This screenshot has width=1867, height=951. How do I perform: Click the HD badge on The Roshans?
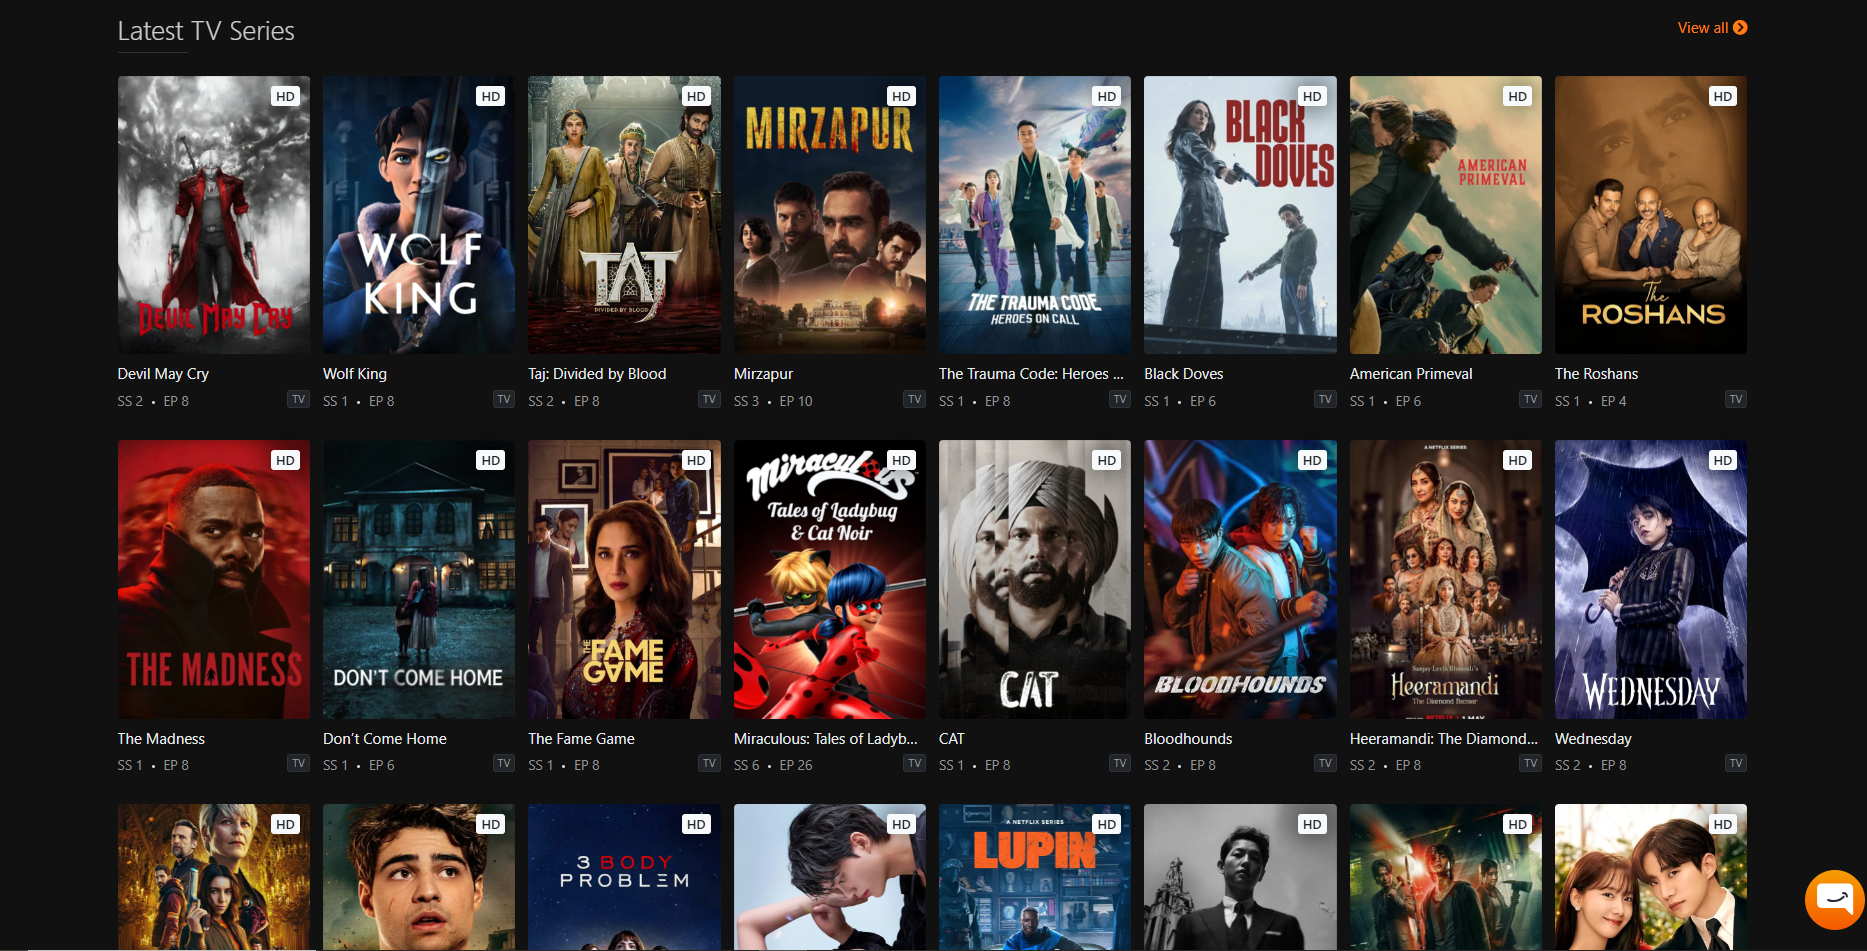point(1723,97)
